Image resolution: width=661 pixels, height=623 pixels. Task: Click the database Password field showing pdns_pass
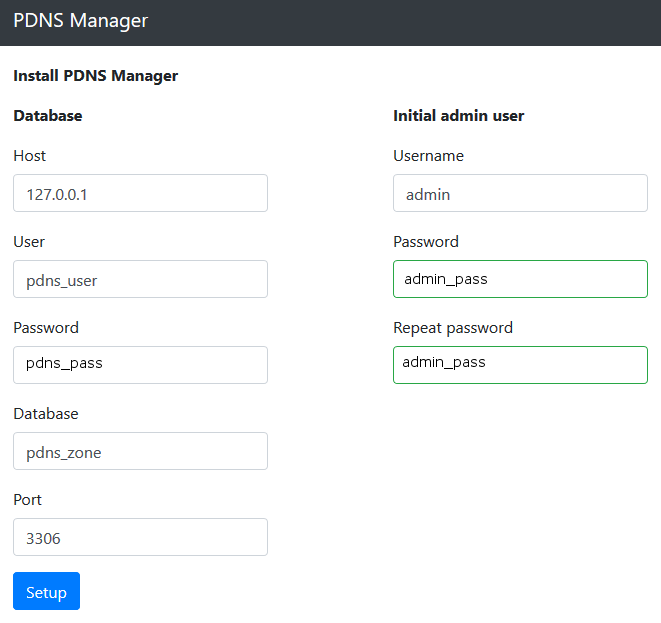tap(140, 365)
